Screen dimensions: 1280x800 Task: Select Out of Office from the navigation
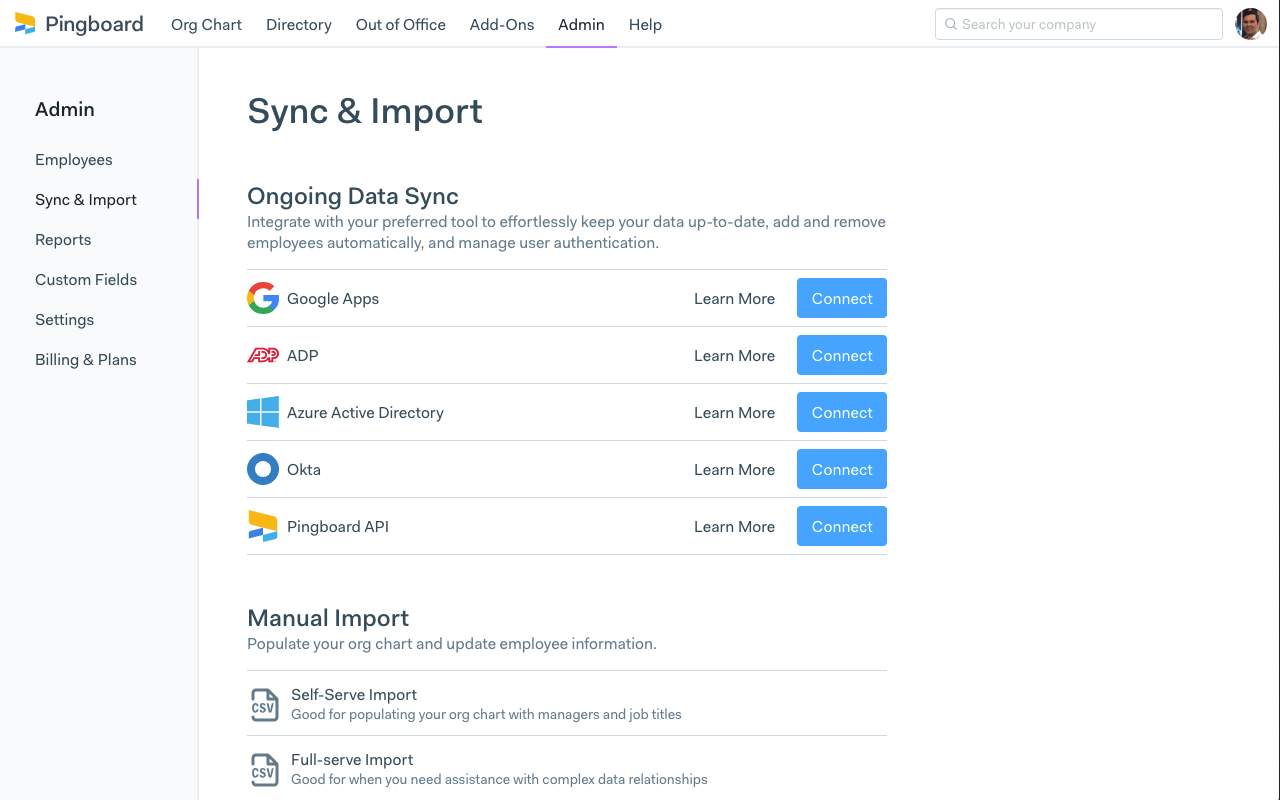tap(400, 24)
